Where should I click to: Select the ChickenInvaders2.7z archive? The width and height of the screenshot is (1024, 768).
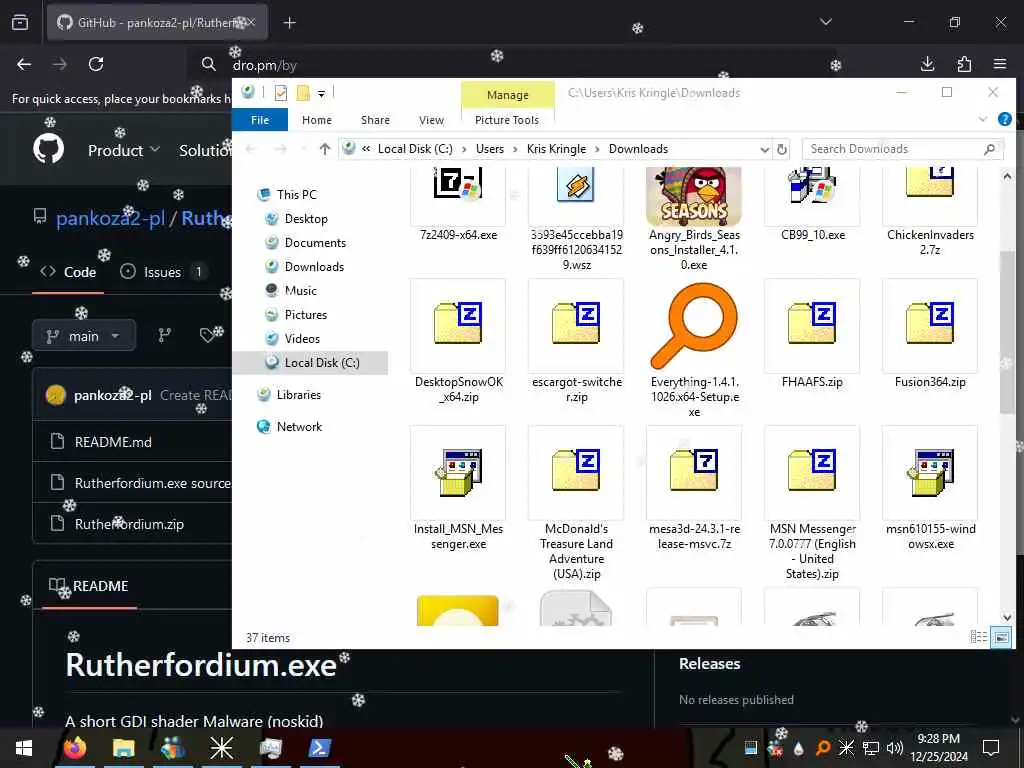930,210
